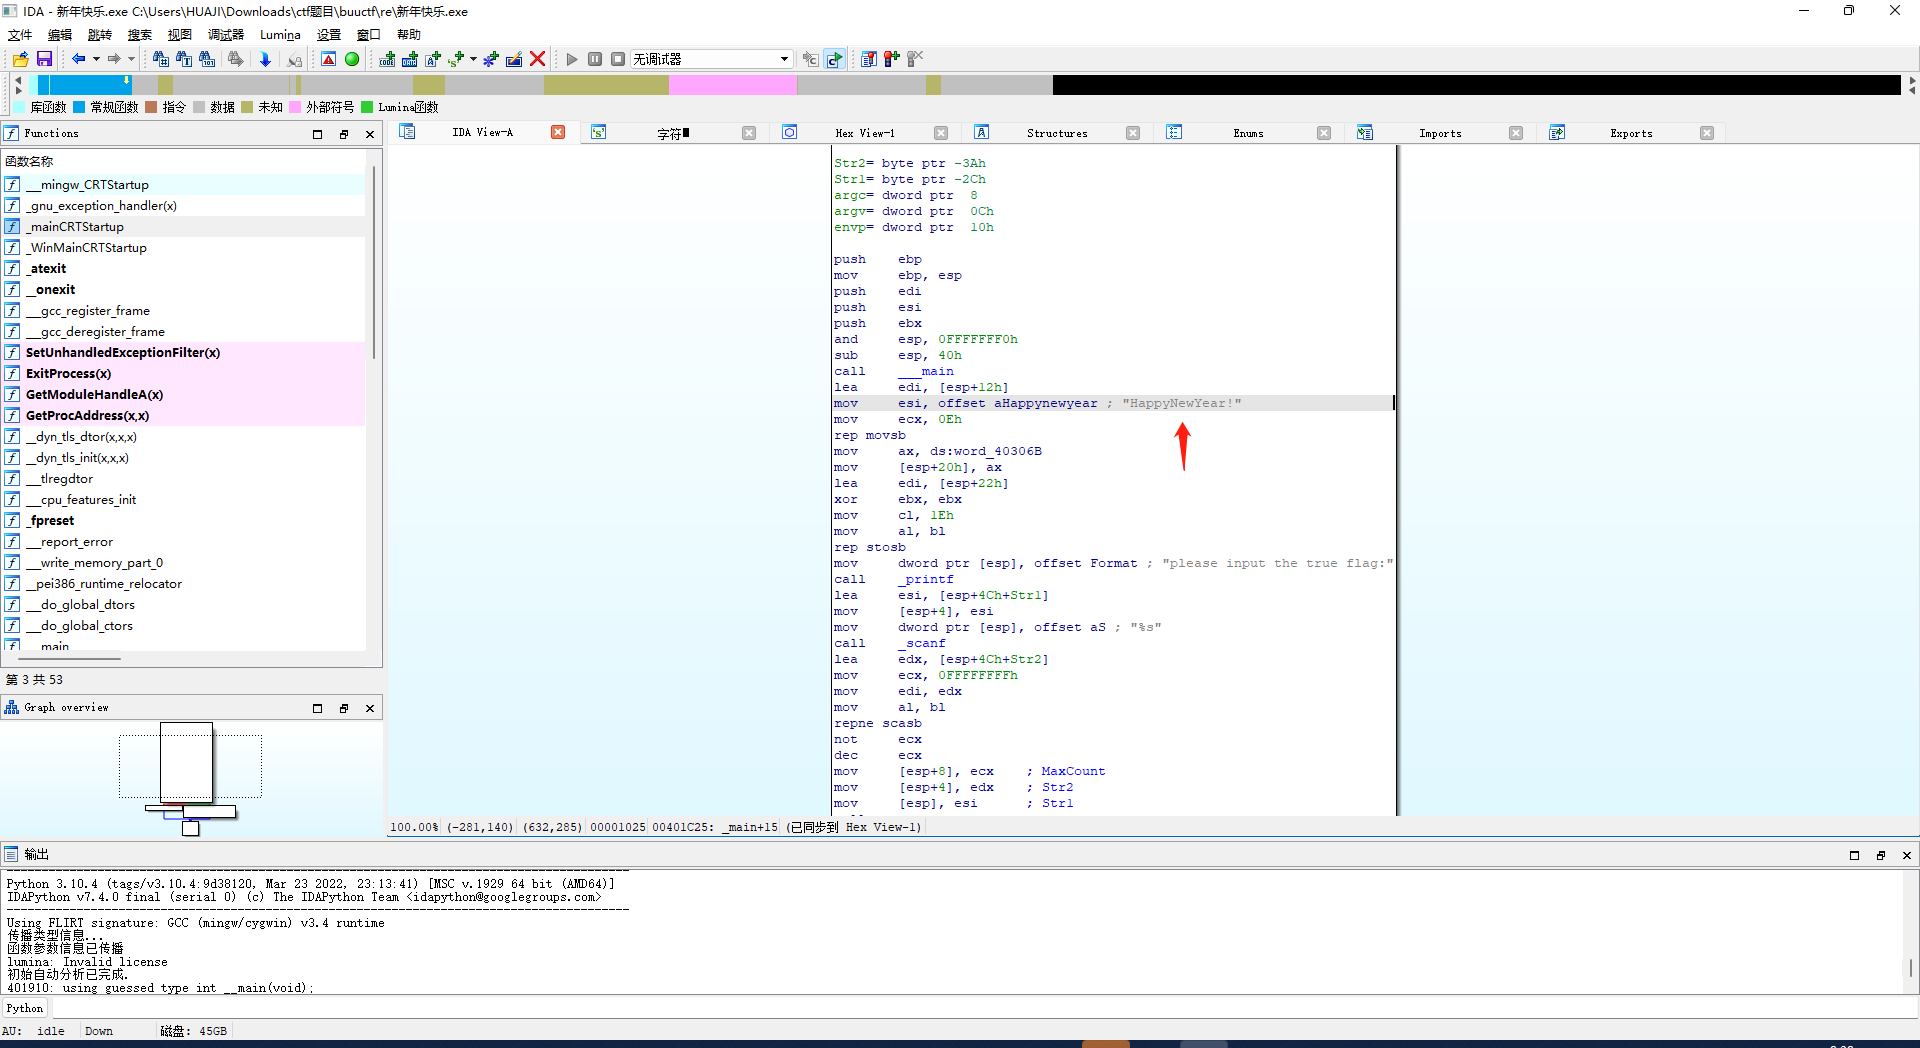Screen dimensions: 1920x1048
Task: Click the delete breakpoint icon
Action: click(915, 59)
